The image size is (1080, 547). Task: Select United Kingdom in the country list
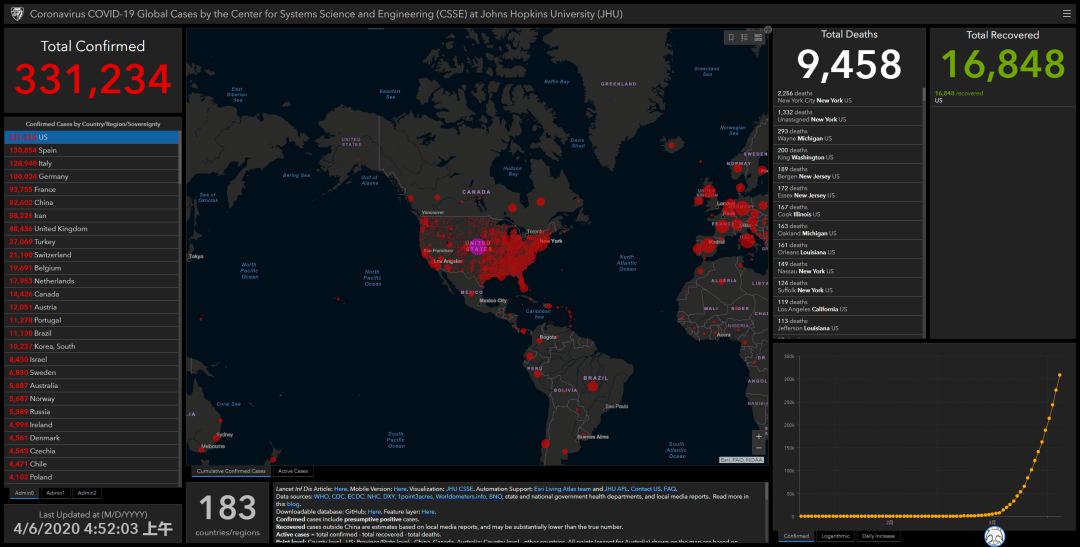[92, 229]
